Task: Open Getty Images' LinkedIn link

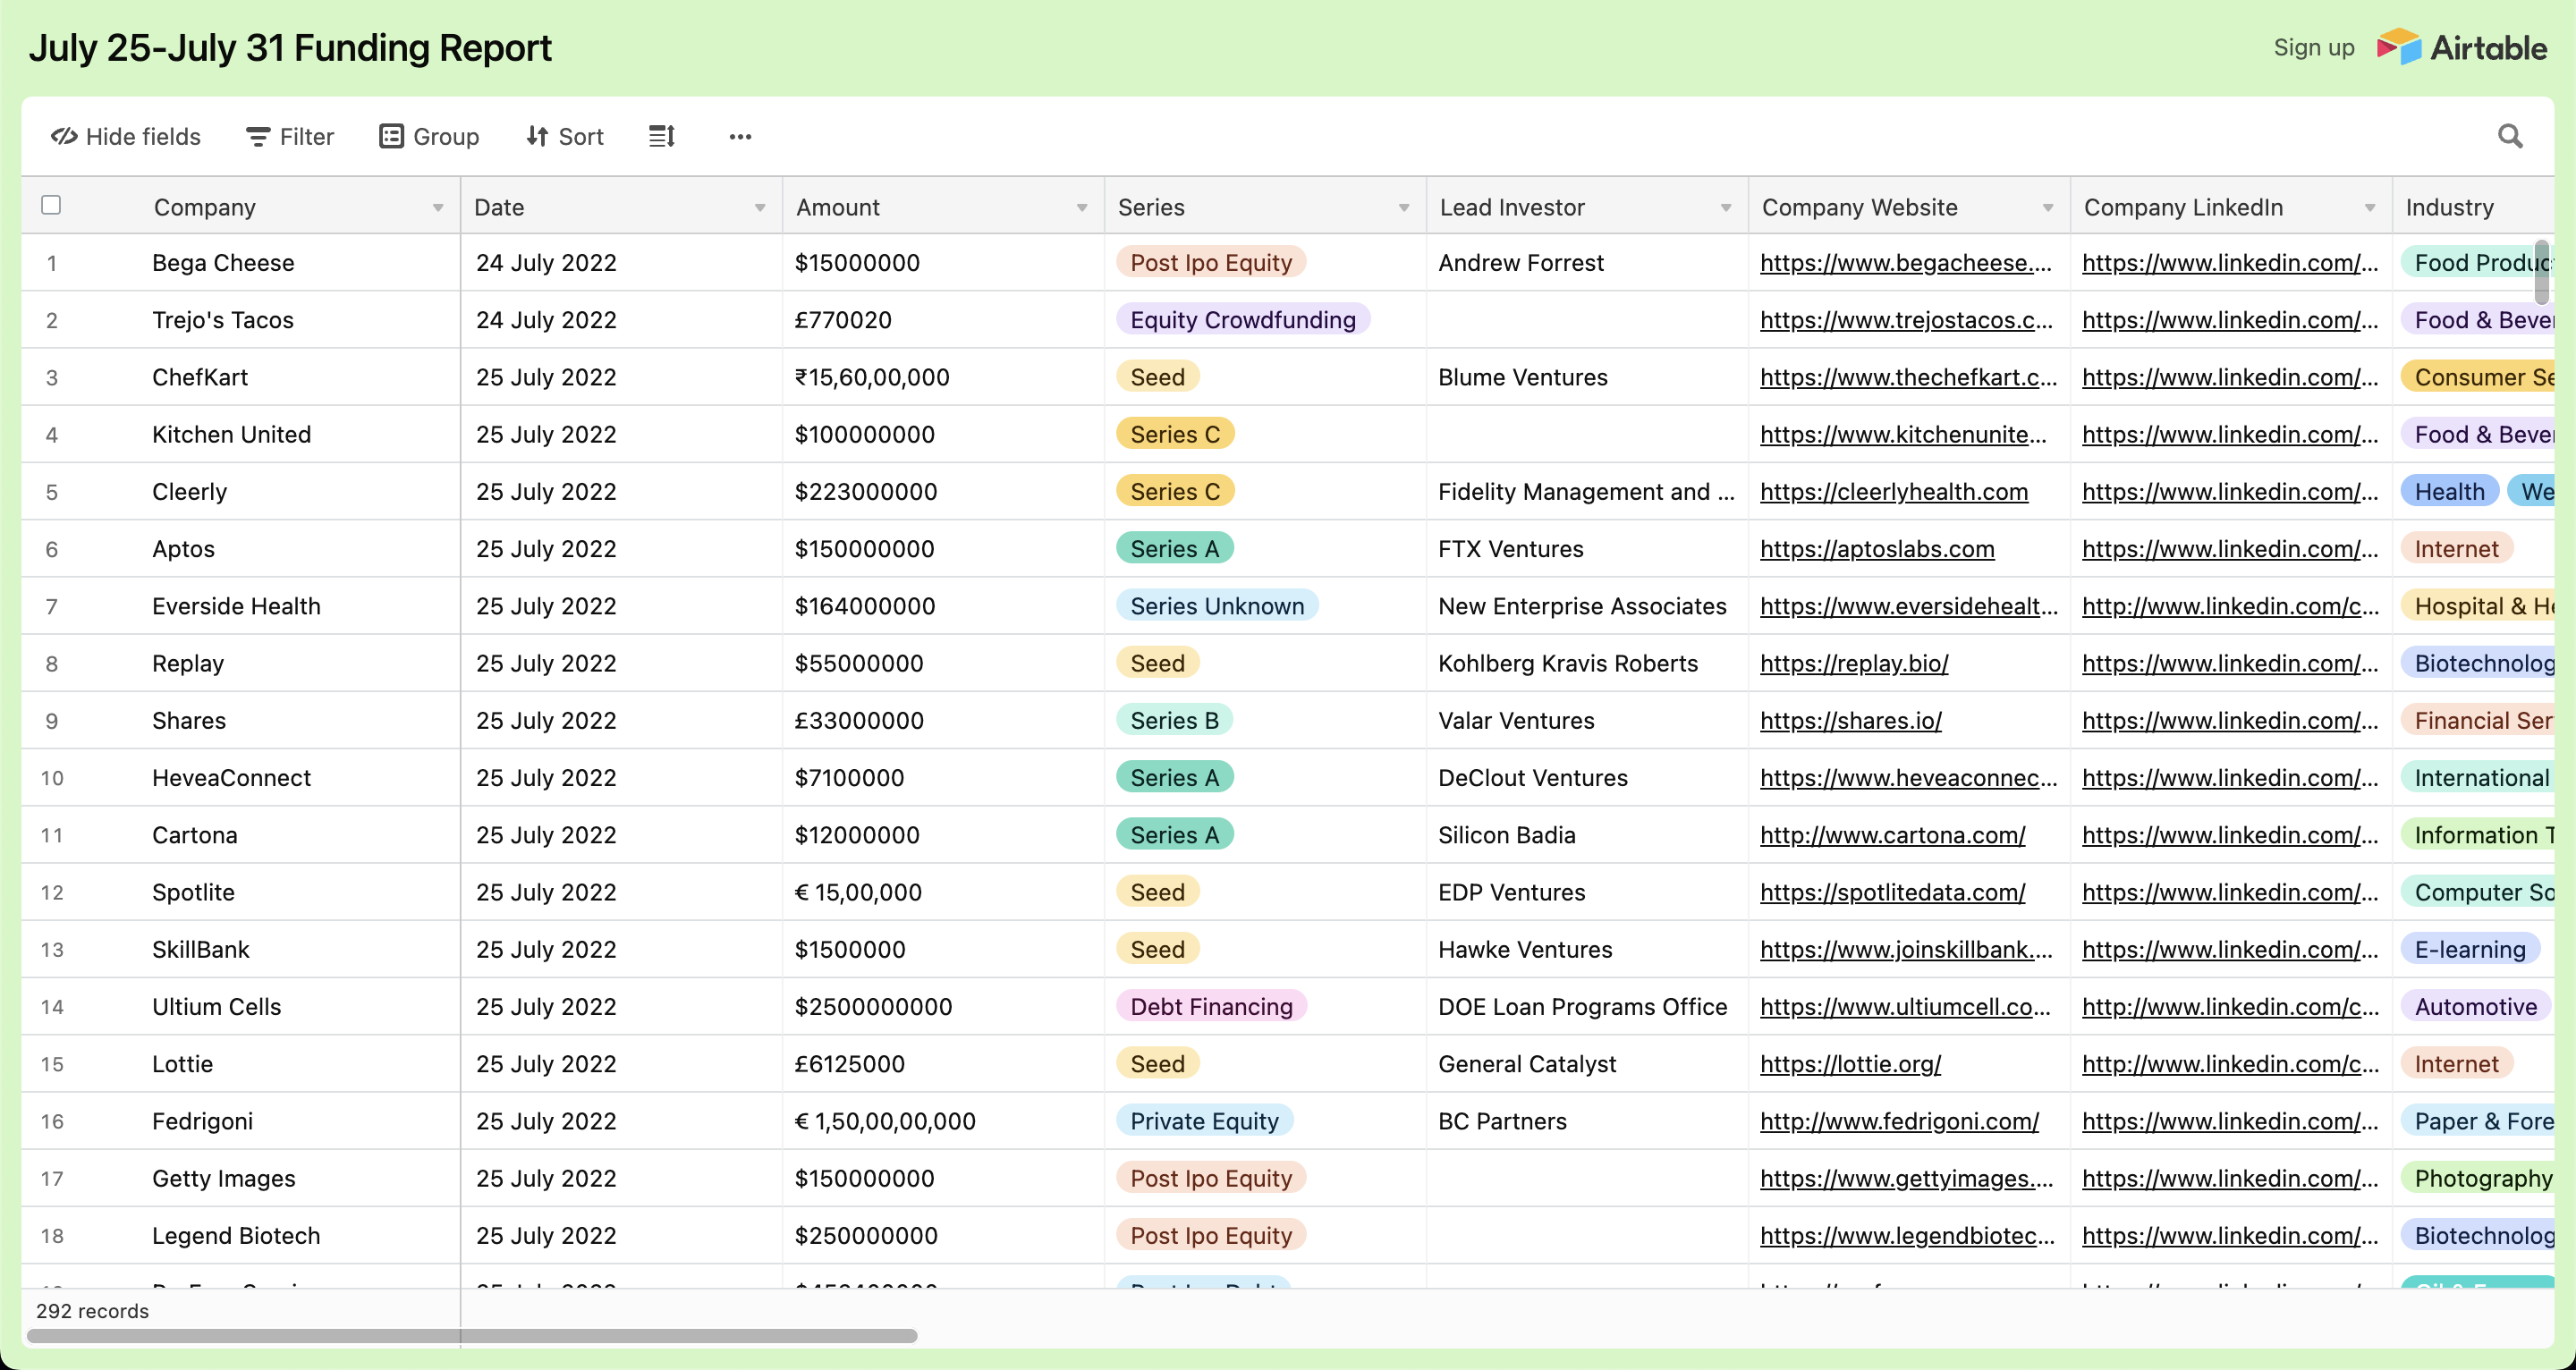Action: 2230,1178
